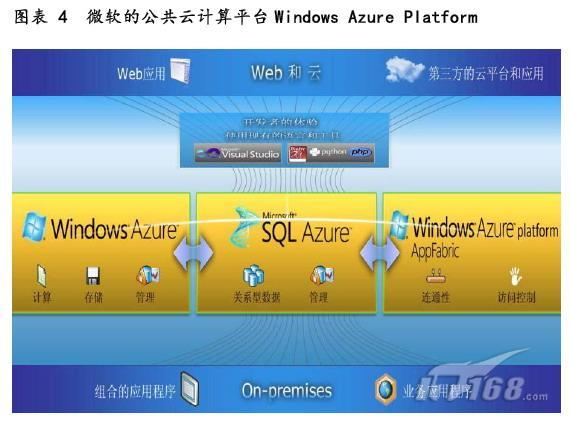Screen dimensions: 570x422
Task: Click the 连通性 connectivity icon
Action: (435, 276)
